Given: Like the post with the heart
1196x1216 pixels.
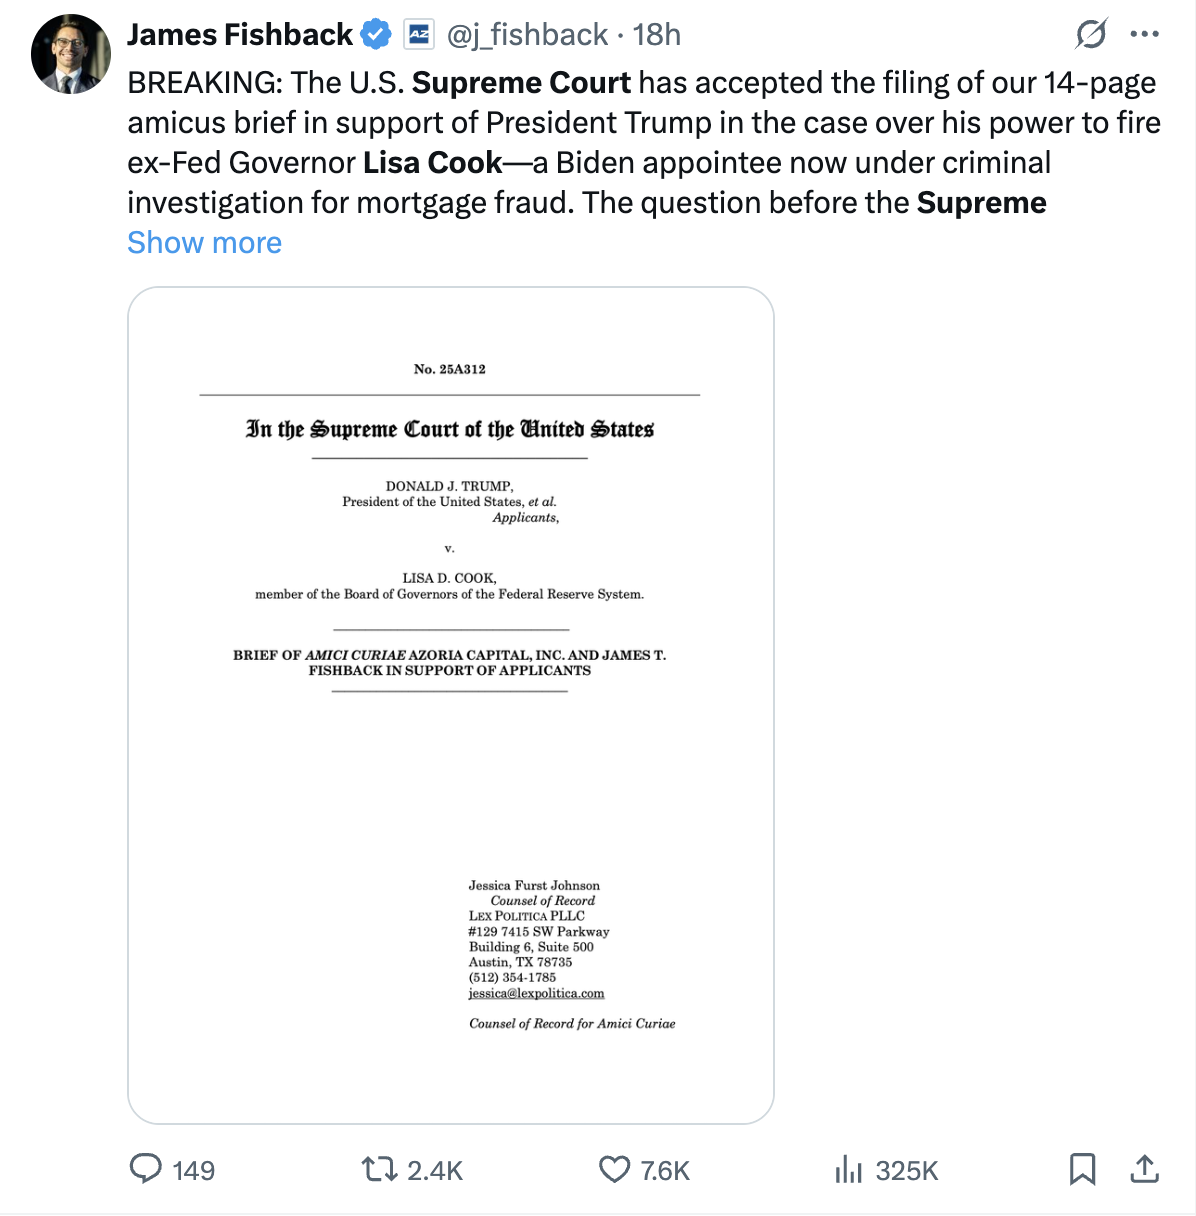Looking at the screenshot, I should coord(614,1169).
